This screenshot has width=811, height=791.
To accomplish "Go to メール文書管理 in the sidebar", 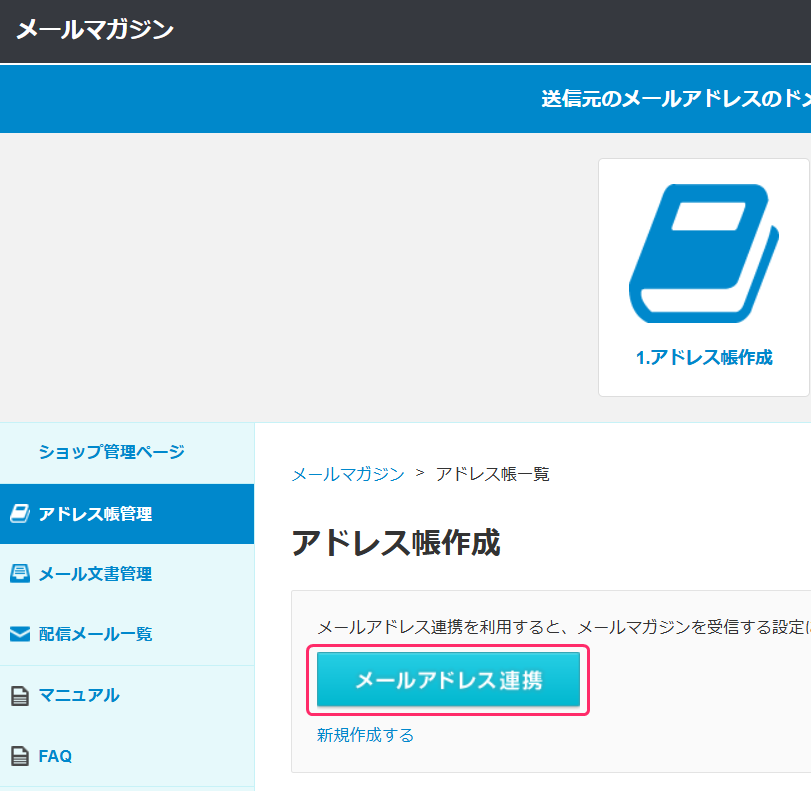I will pyautogui.click(x=95, y=574).
